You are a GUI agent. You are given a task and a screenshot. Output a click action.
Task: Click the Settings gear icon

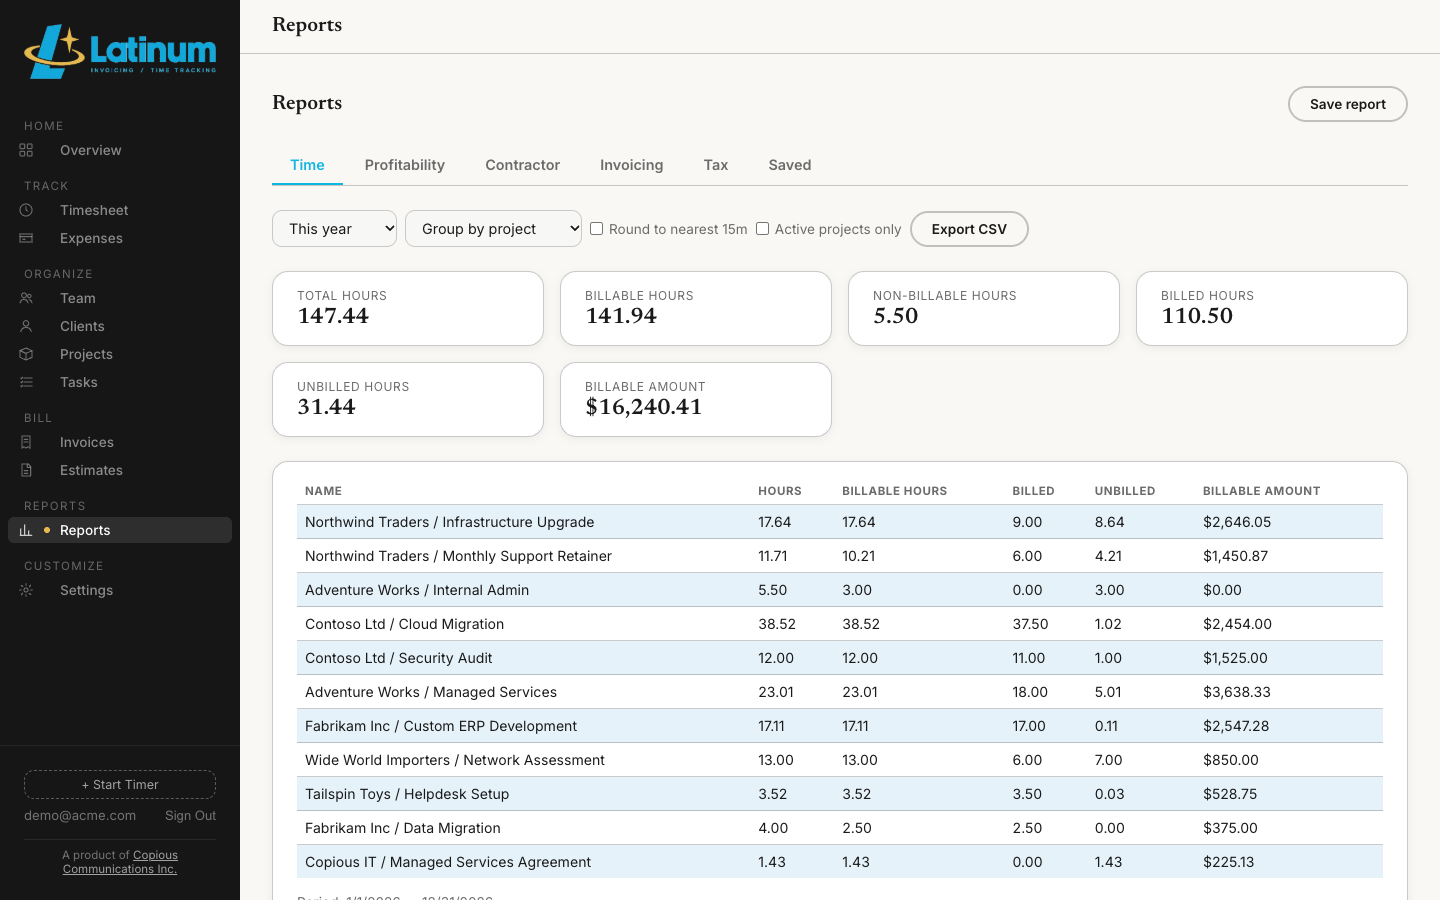(x=26, y=590)
